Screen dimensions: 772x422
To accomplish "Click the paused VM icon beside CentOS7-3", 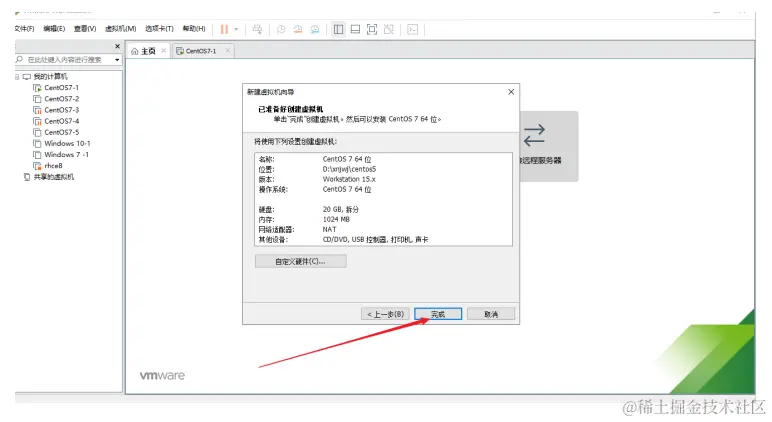I will pos(37,110).
